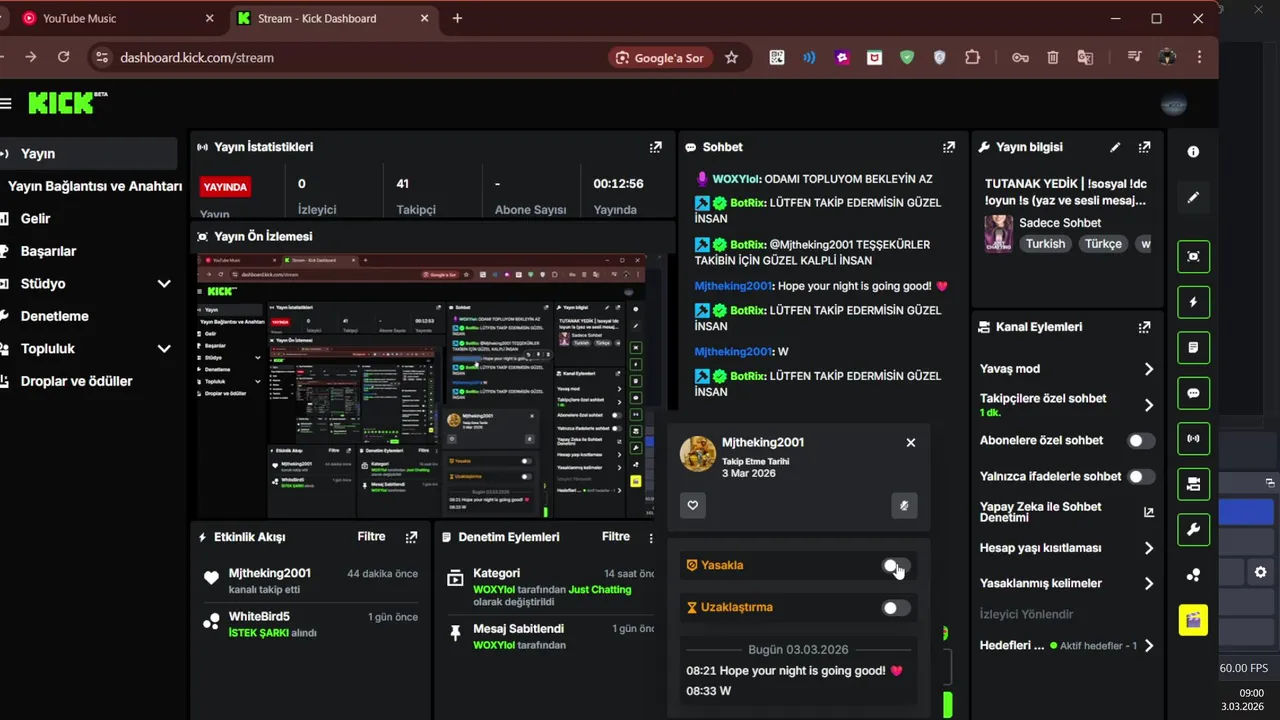Open the hamburger menu beside Kick logo
This screenshot has width=1280, height=720.
(5, 103)
